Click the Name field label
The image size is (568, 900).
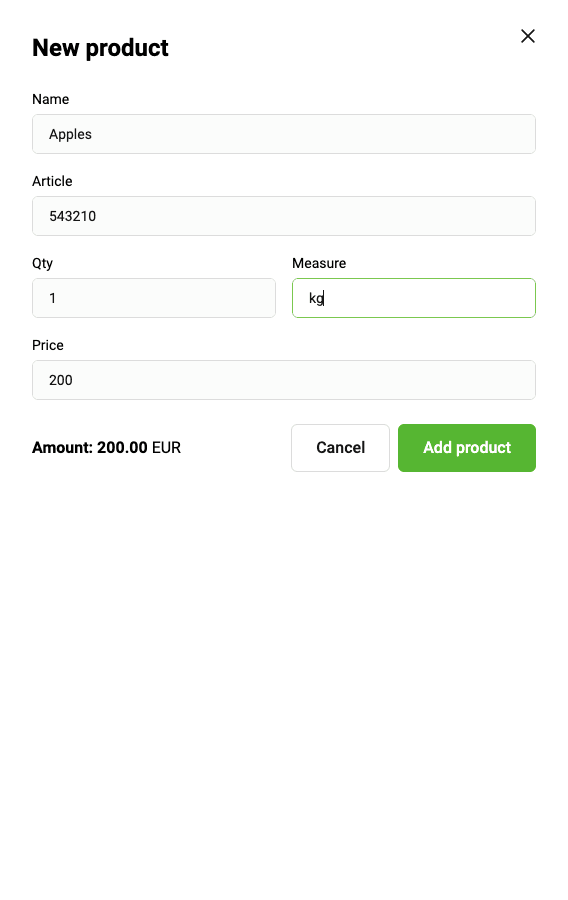50,99
